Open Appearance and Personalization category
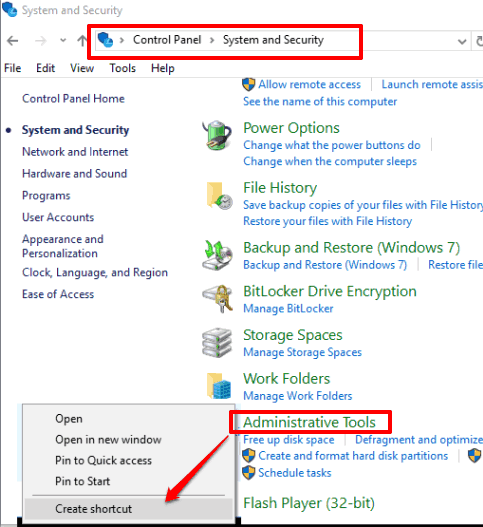Screen dimensions: 483x527 point(63,246)
